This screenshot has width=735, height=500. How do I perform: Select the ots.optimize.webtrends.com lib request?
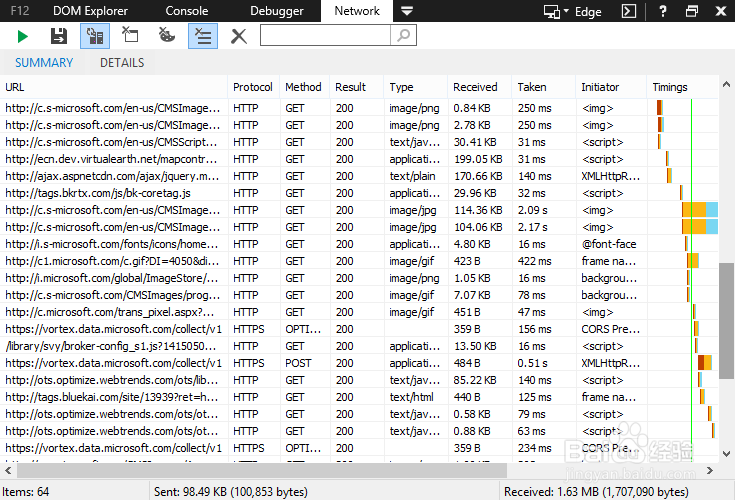click(x=359, y=380)
